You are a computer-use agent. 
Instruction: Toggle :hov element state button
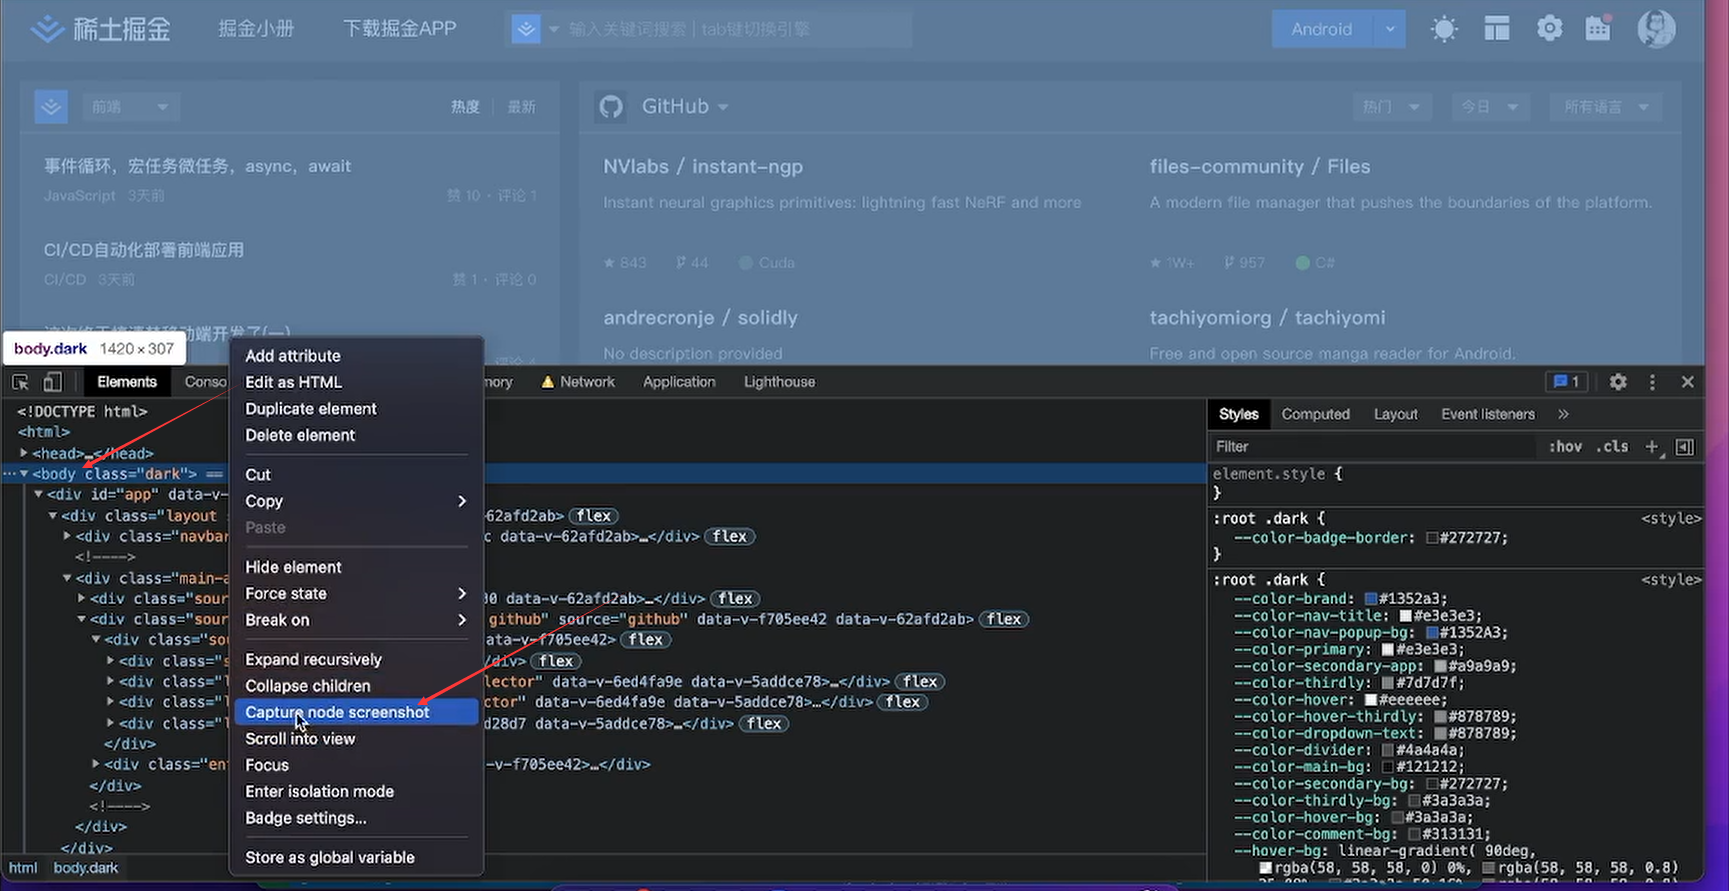pyautogui.click(x=1566, y=447)
